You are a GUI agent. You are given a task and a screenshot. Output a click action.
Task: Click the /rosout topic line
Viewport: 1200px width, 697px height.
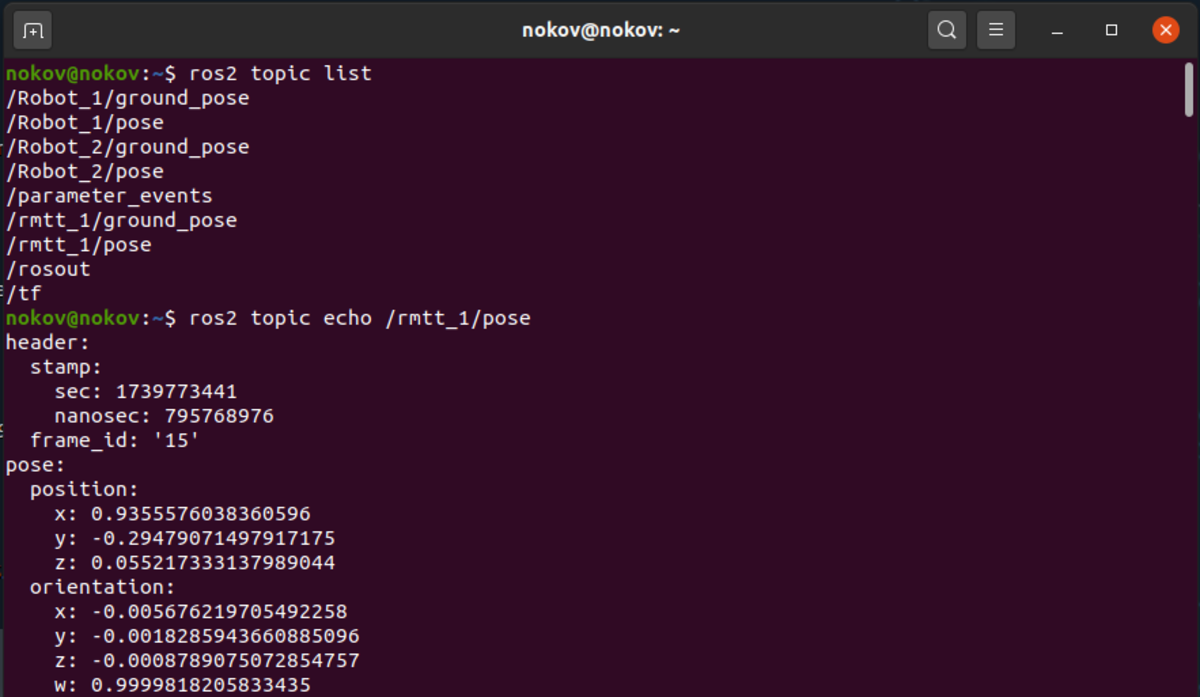[48, 270]
